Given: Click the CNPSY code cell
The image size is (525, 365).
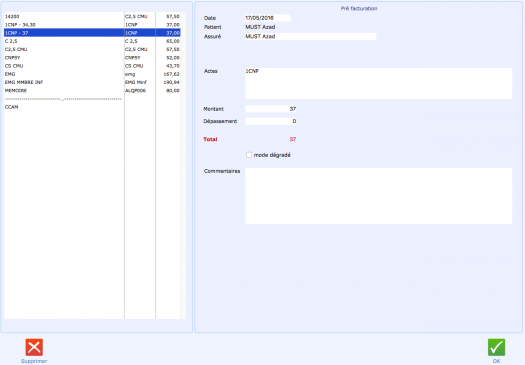Looking at the screenshot, I should click(140, 58).
